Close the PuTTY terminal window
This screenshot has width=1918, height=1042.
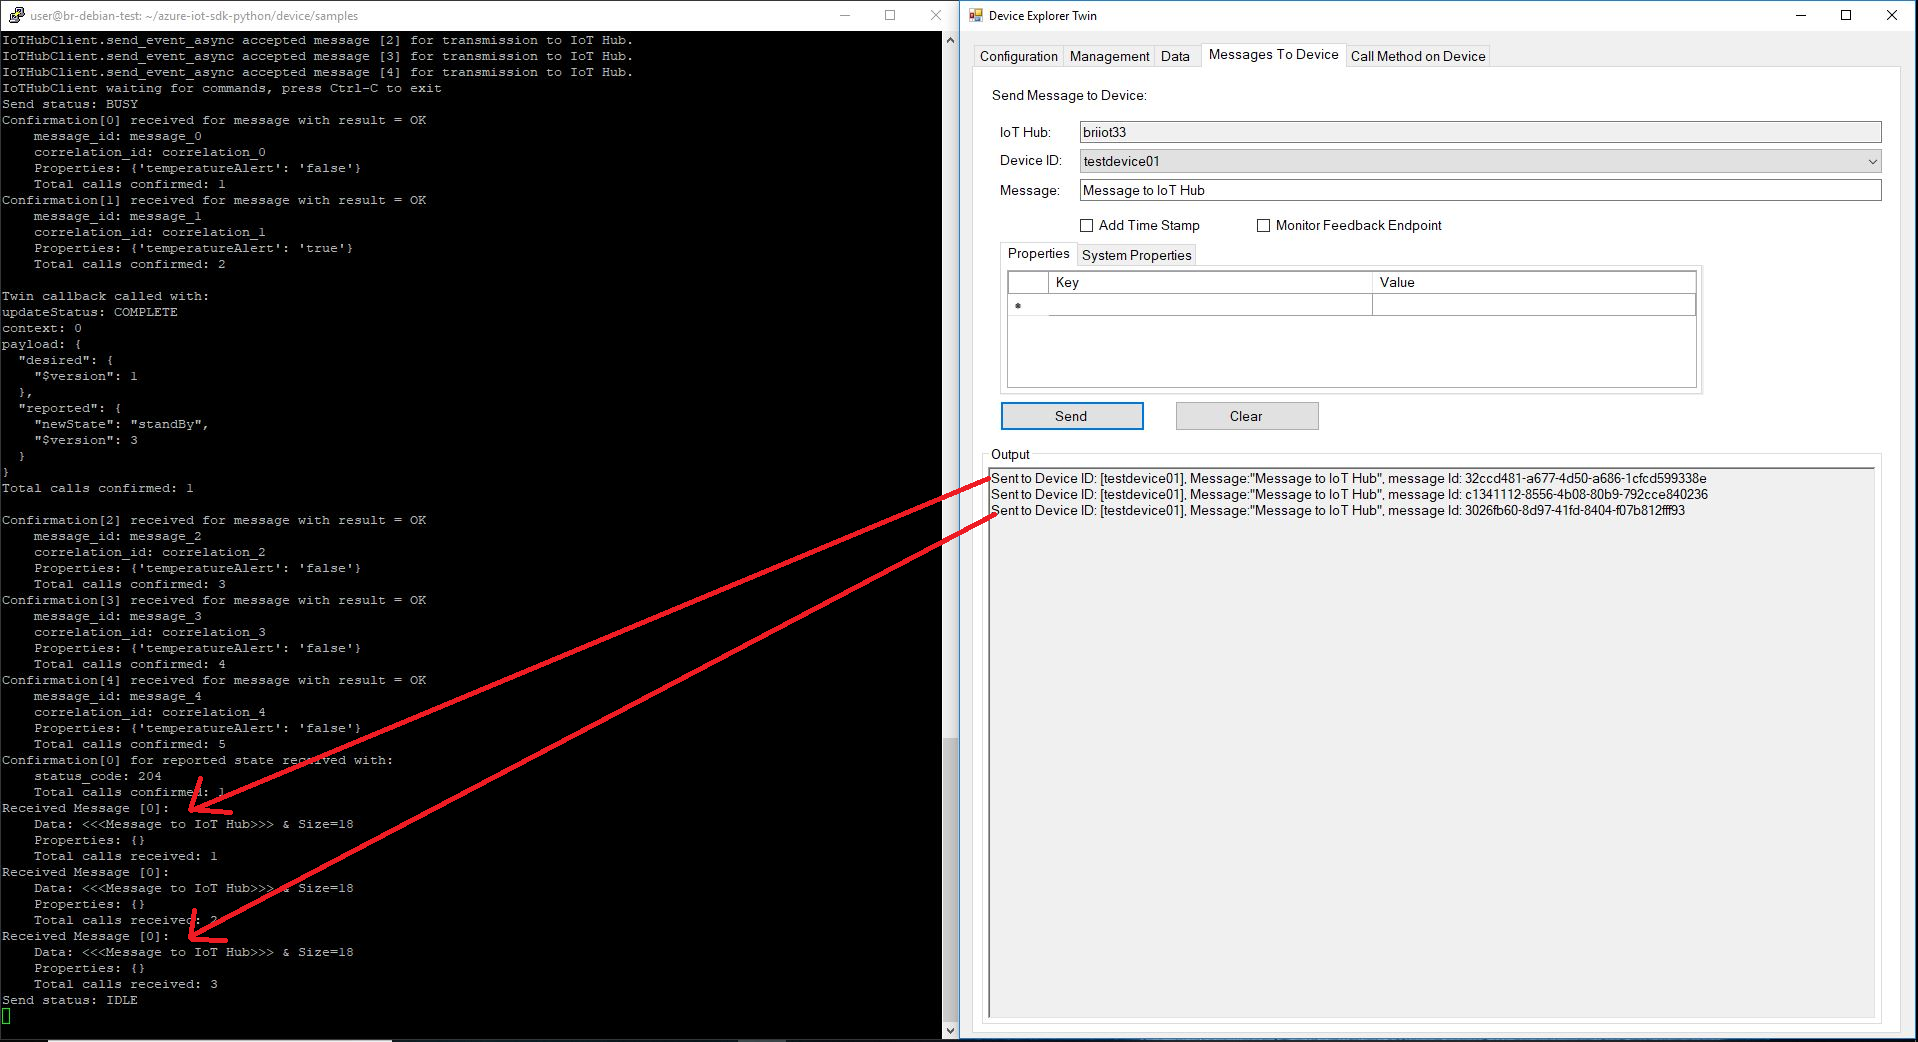[935, 15]
